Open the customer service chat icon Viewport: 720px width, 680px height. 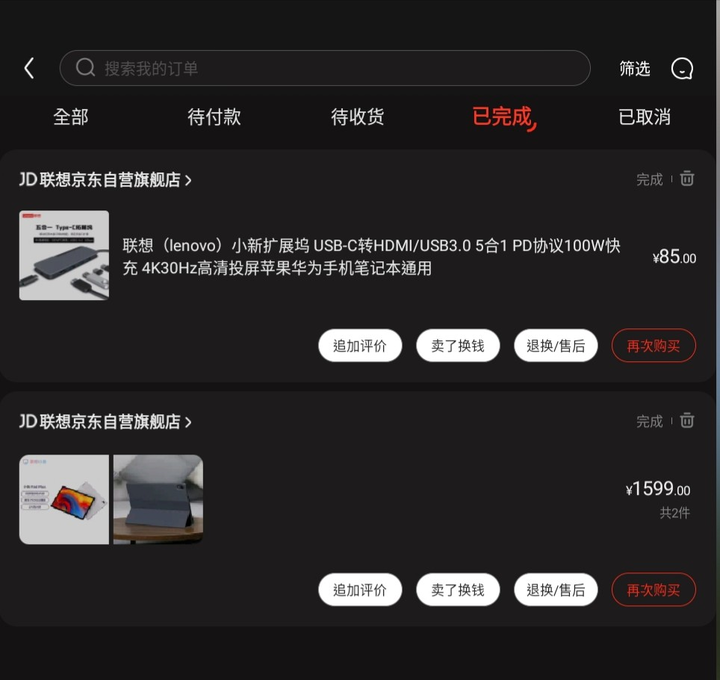[682, 69]
